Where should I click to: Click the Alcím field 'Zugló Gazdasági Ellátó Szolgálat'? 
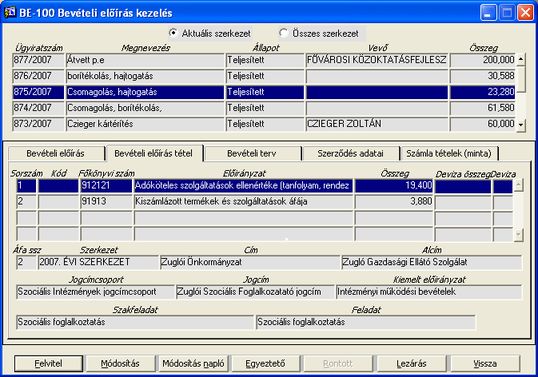[432, 262]
